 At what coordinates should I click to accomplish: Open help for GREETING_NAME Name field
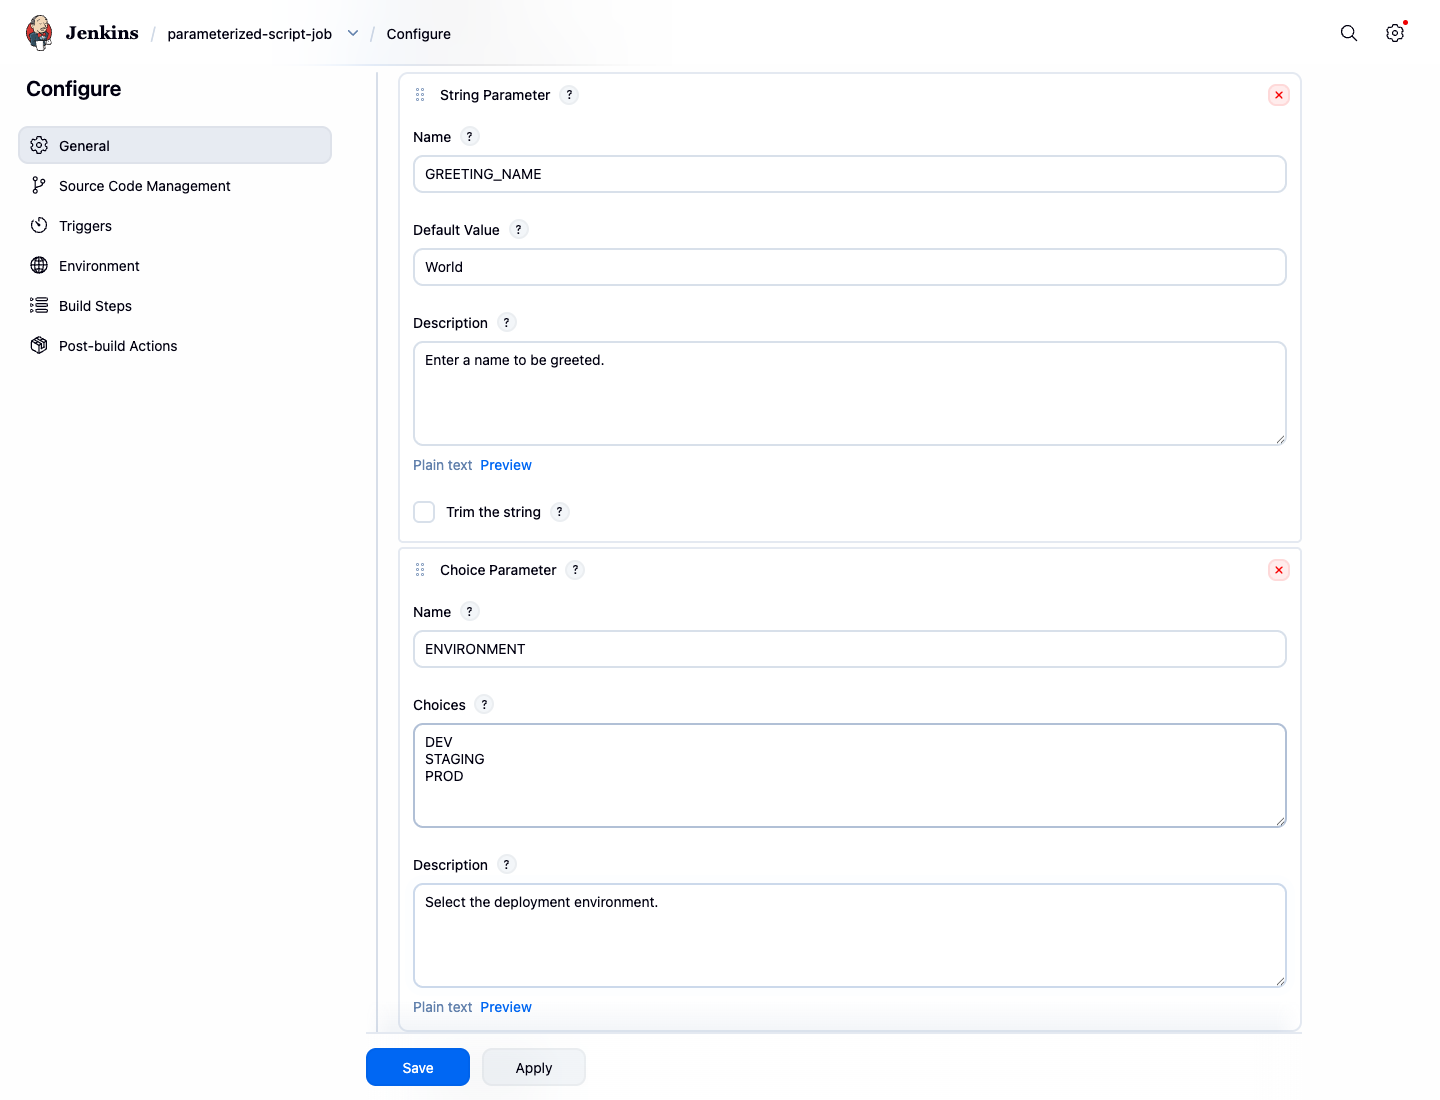469,137
